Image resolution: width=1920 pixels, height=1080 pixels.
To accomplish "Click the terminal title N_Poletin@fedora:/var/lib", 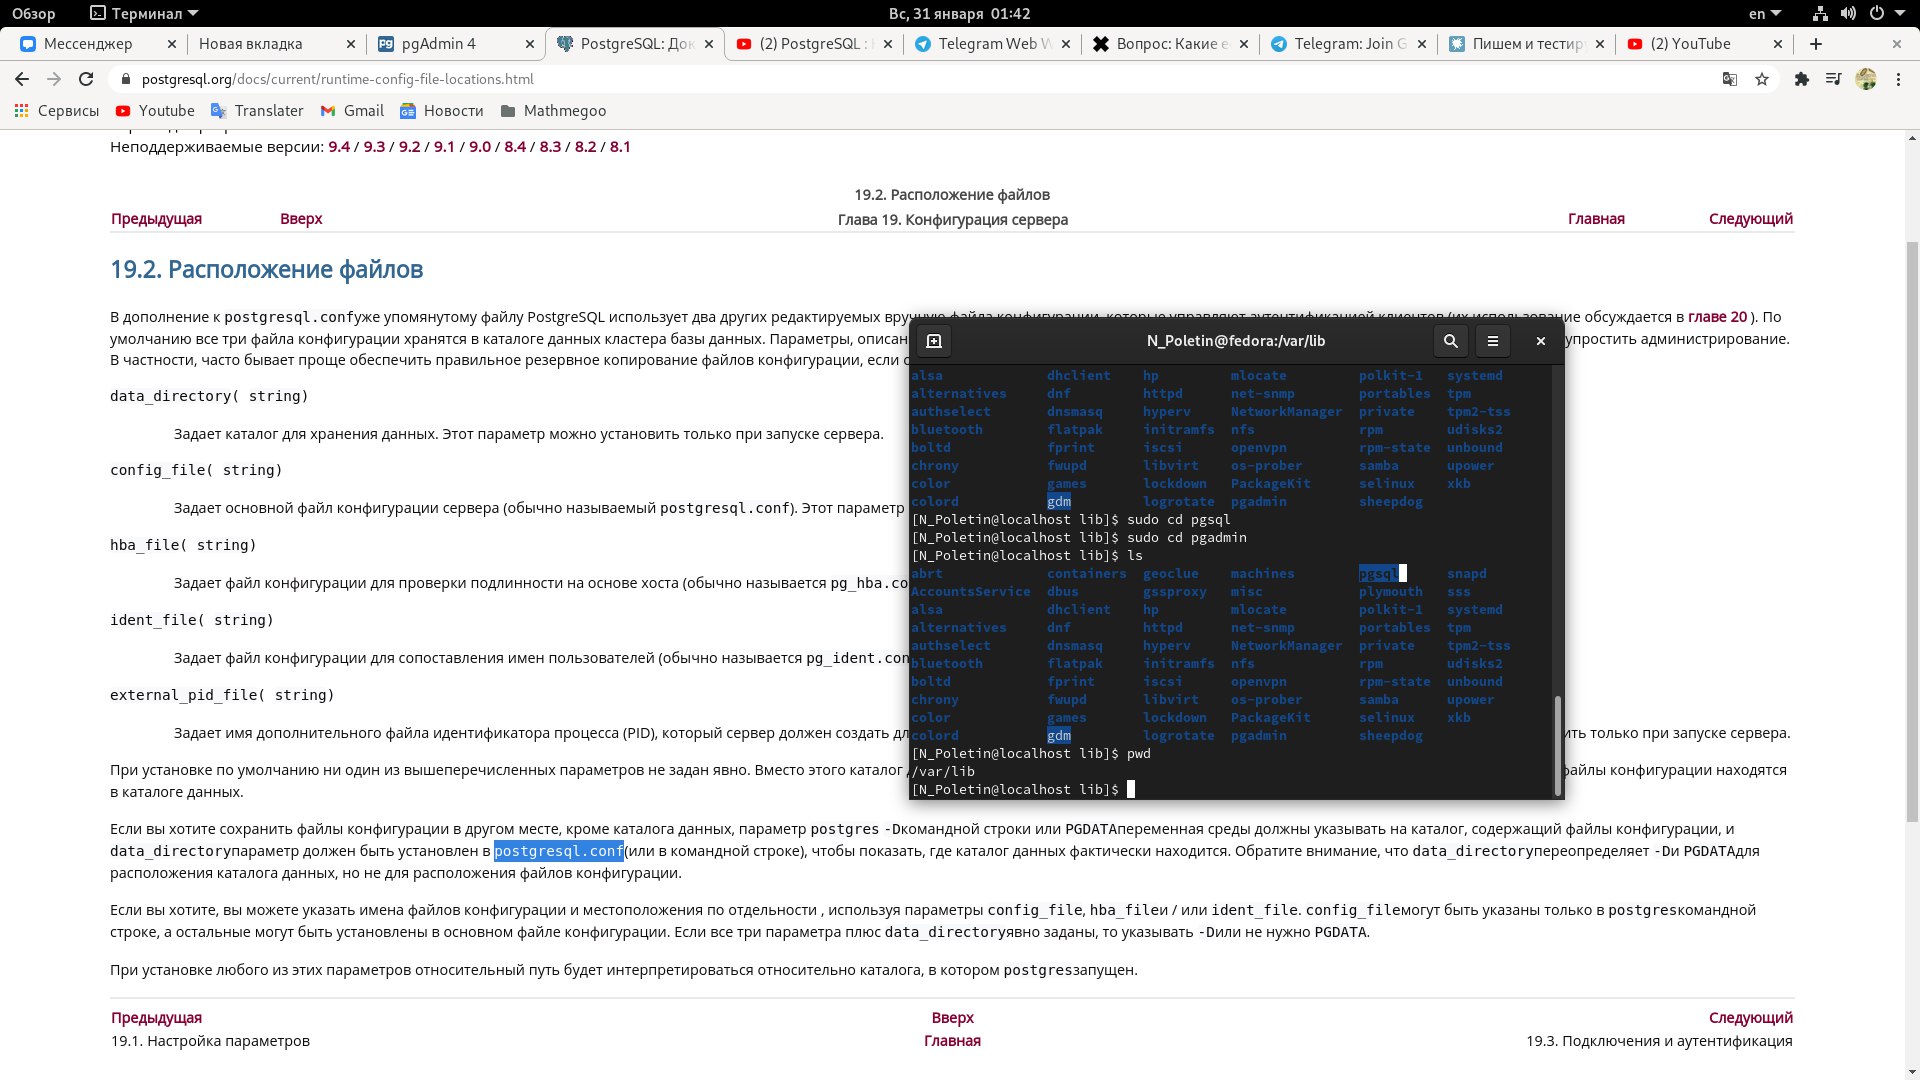I will pos(1235,341).
